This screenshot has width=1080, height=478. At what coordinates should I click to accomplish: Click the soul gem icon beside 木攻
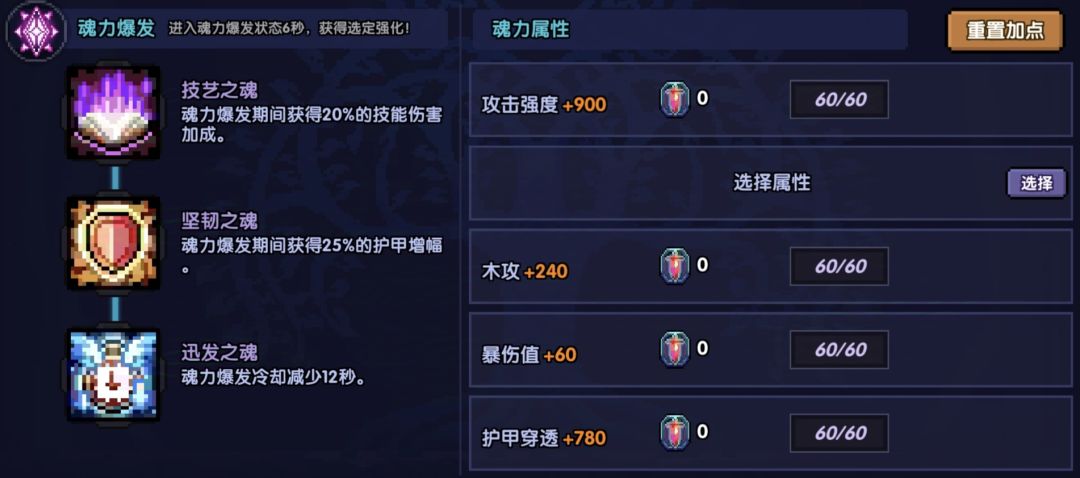(x=675, y=266)
